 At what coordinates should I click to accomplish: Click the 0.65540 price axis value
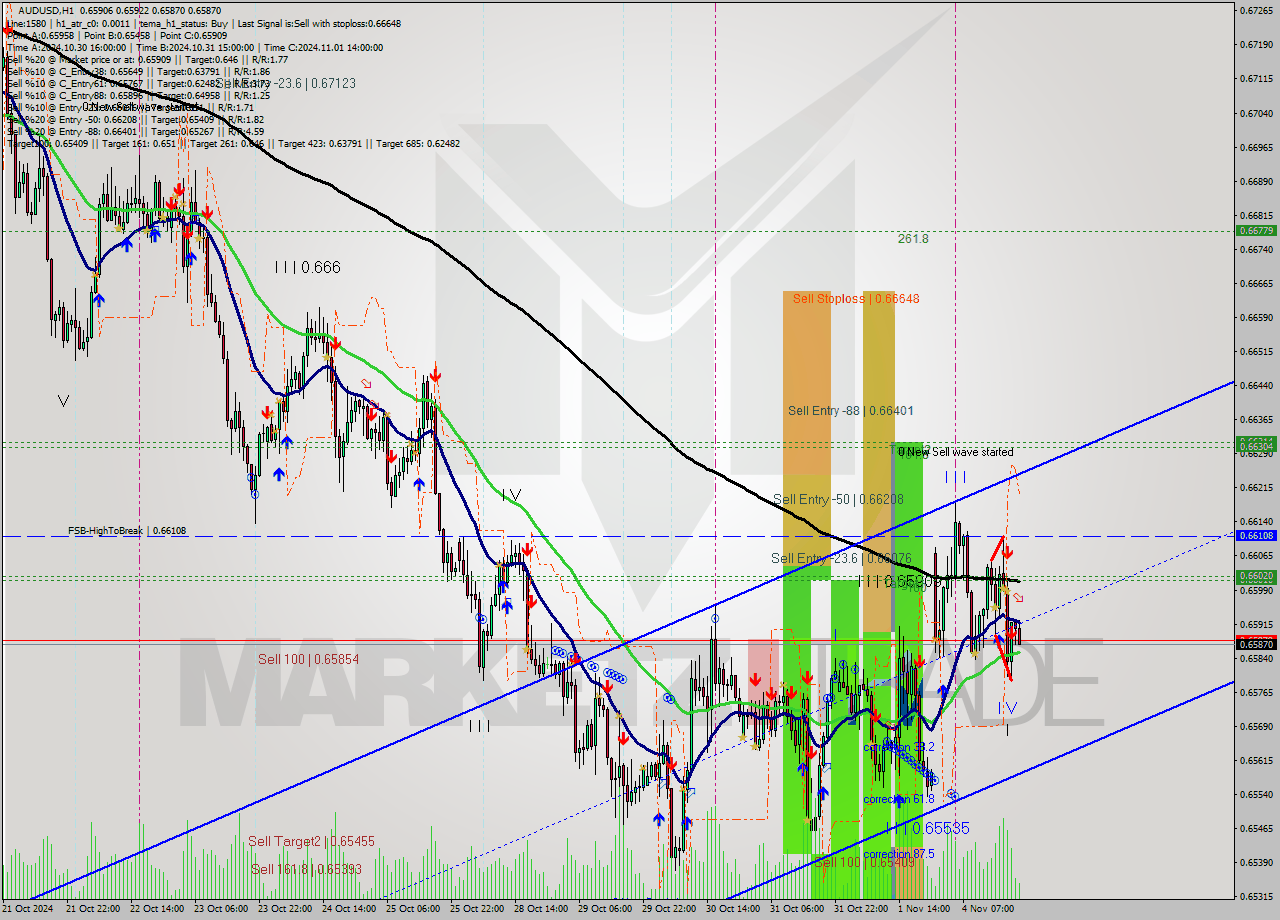1256,794
